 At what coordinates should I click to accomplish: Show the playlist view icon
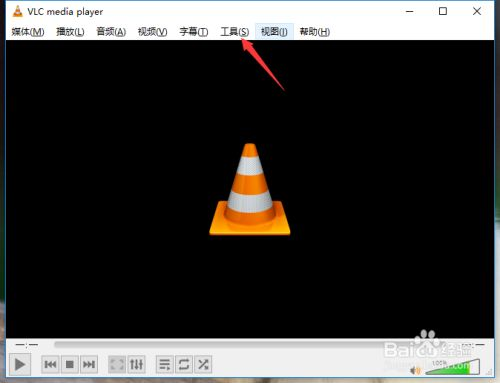165,364
